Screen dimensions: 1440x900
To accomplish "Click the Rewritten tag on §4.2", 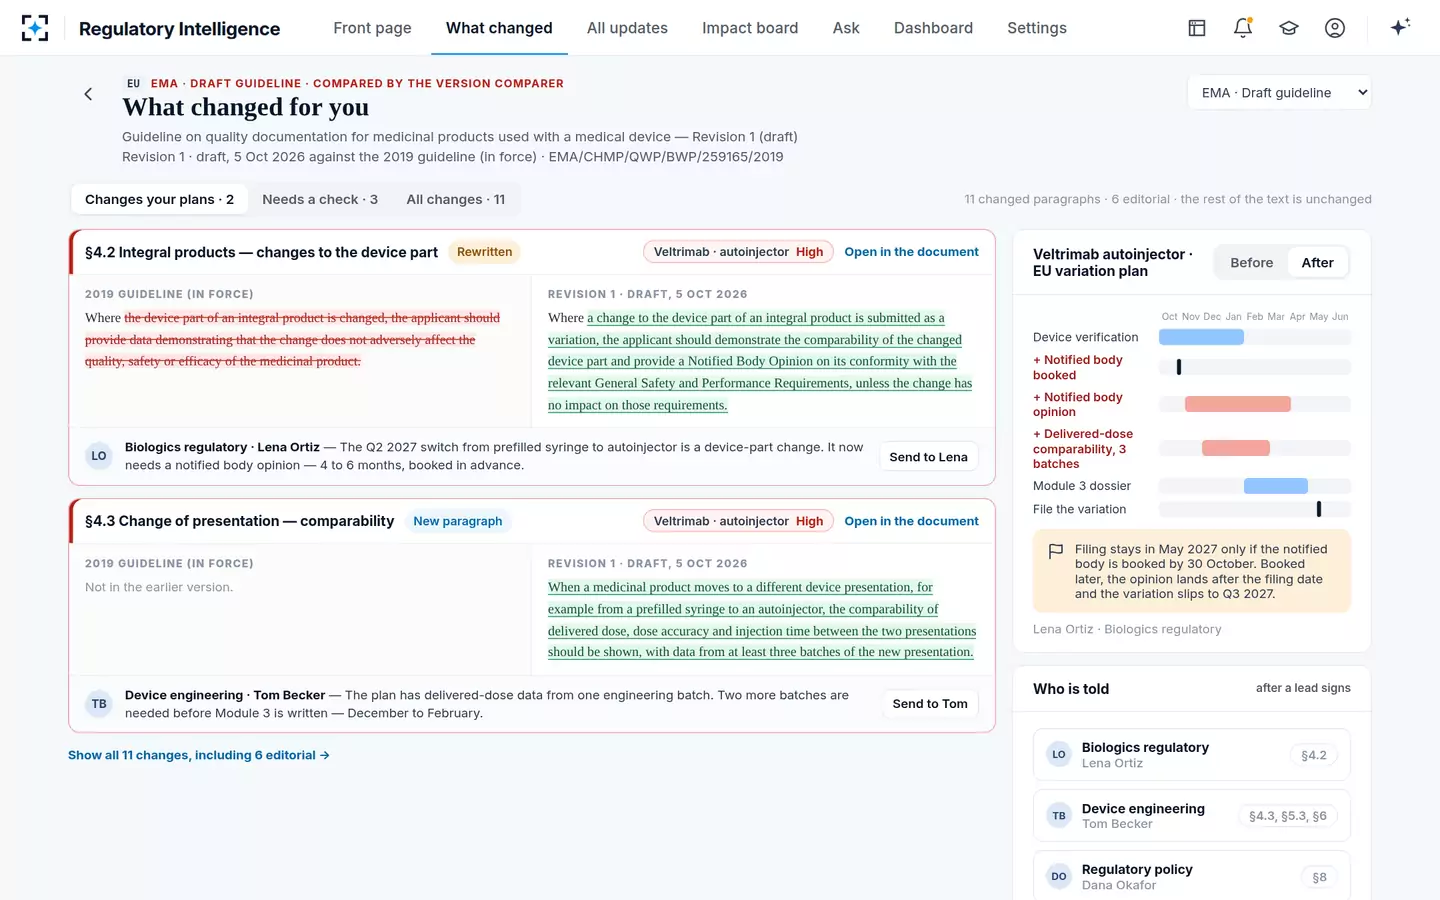I will [x=484, y=252].
